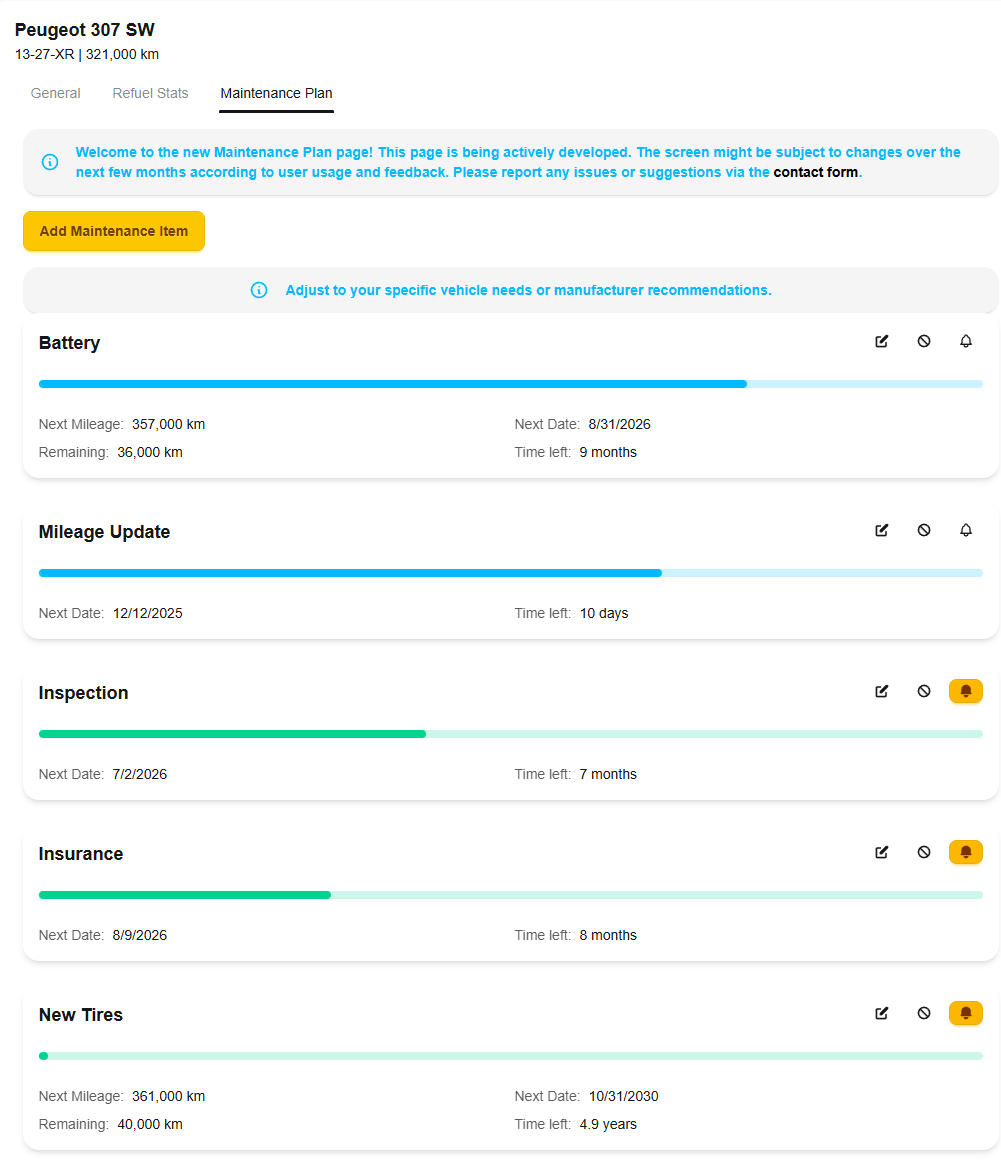
Task: Edit the New Tires item
Action: (881, 1013)
